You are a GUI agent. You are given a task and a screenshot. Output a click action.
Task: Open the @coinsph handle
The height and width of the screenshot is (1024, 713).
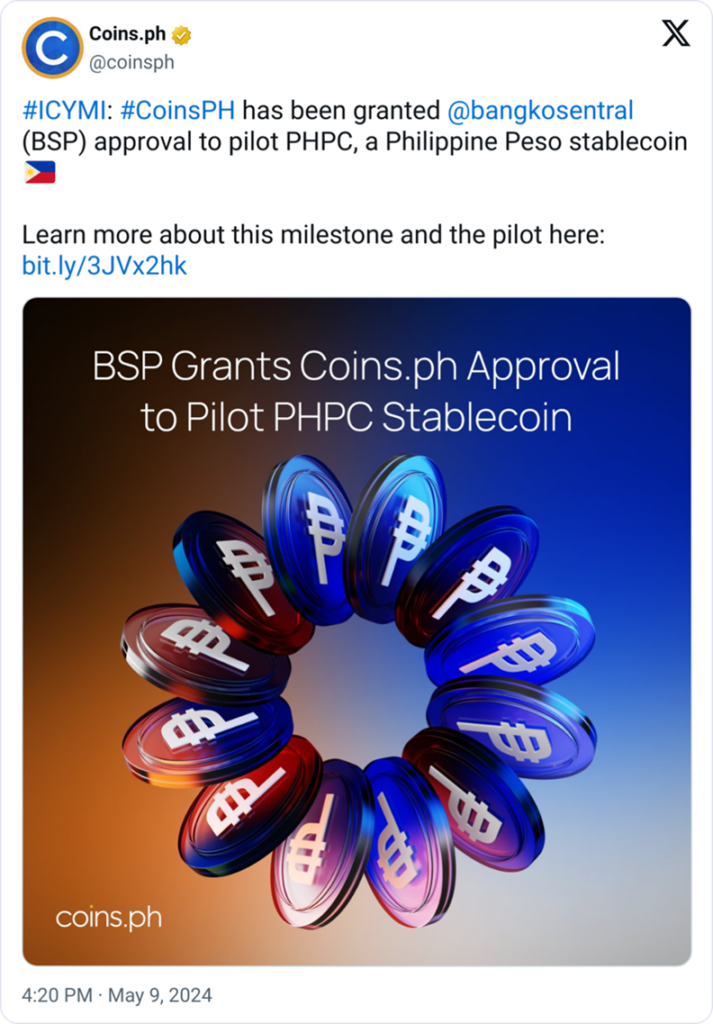pos(131,62)
